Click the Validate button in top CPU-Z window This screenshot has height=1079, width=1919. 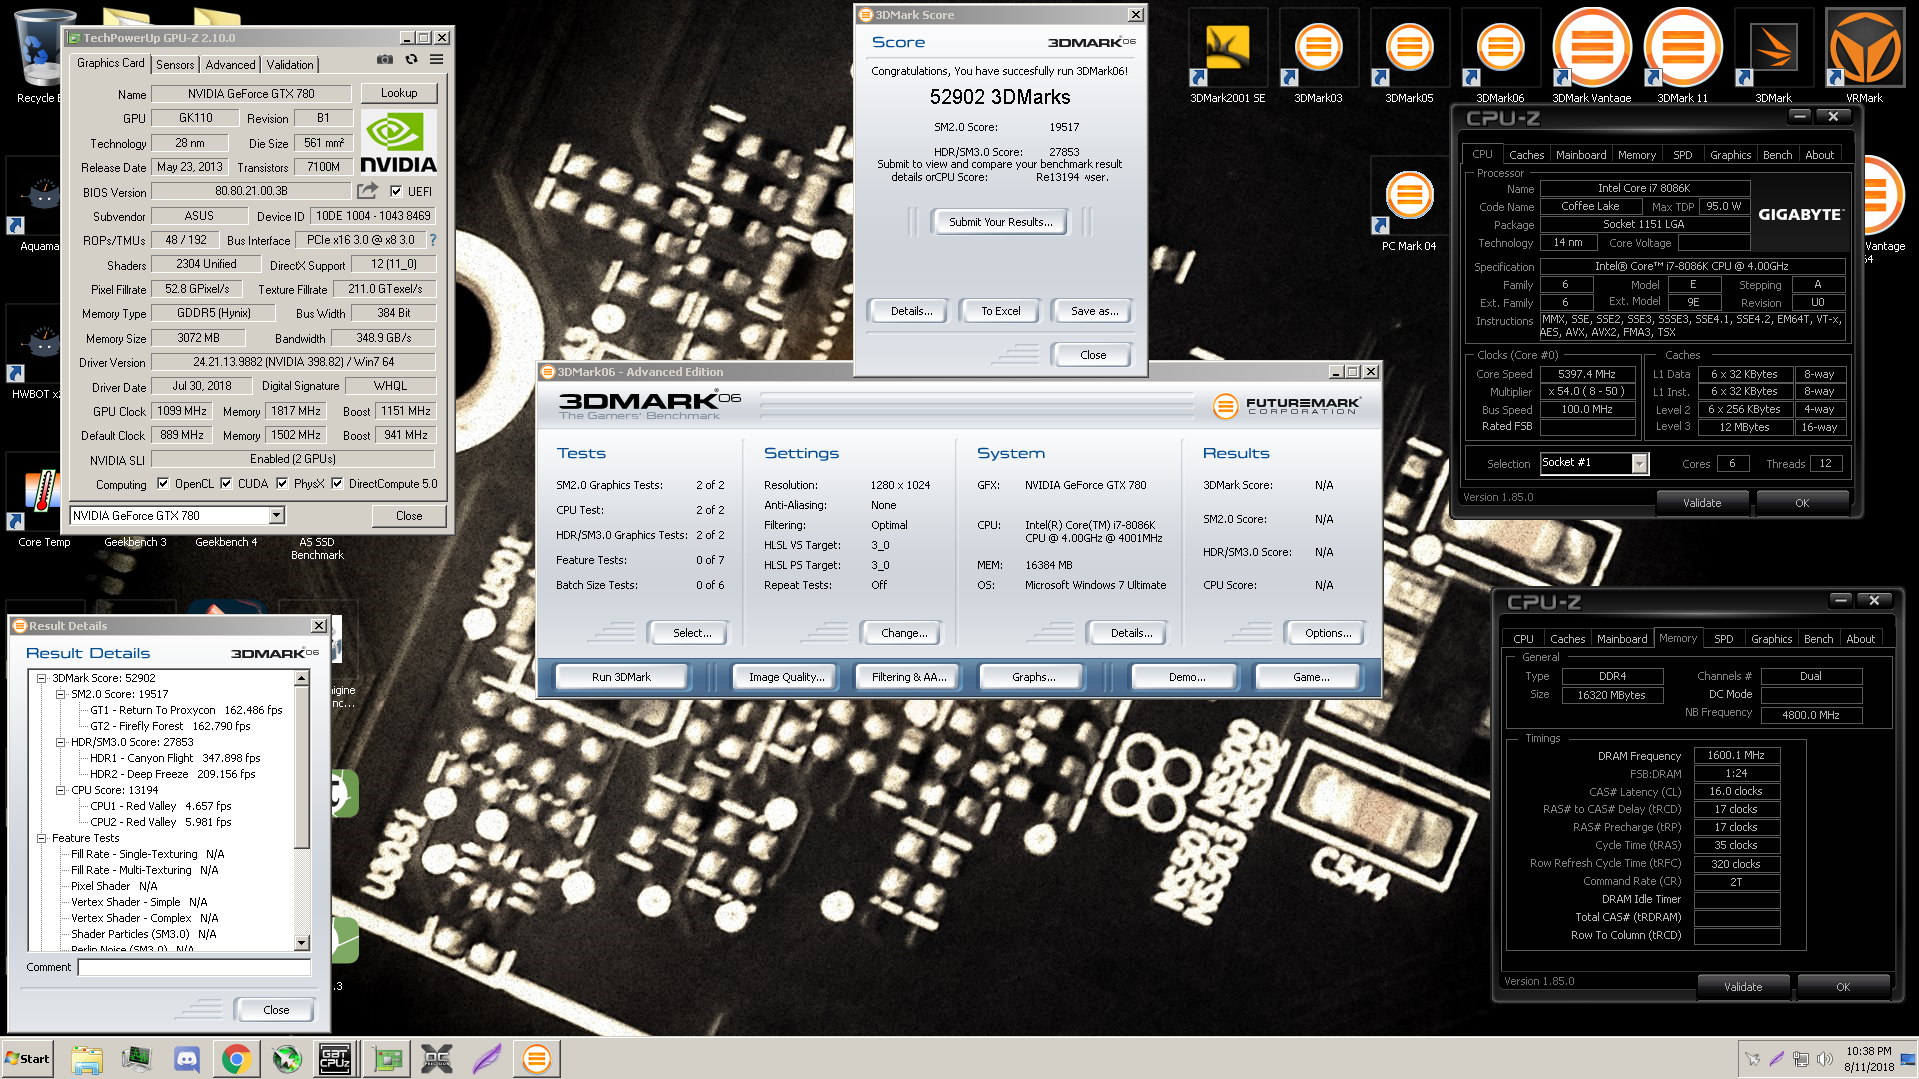tap(1701, 503)
